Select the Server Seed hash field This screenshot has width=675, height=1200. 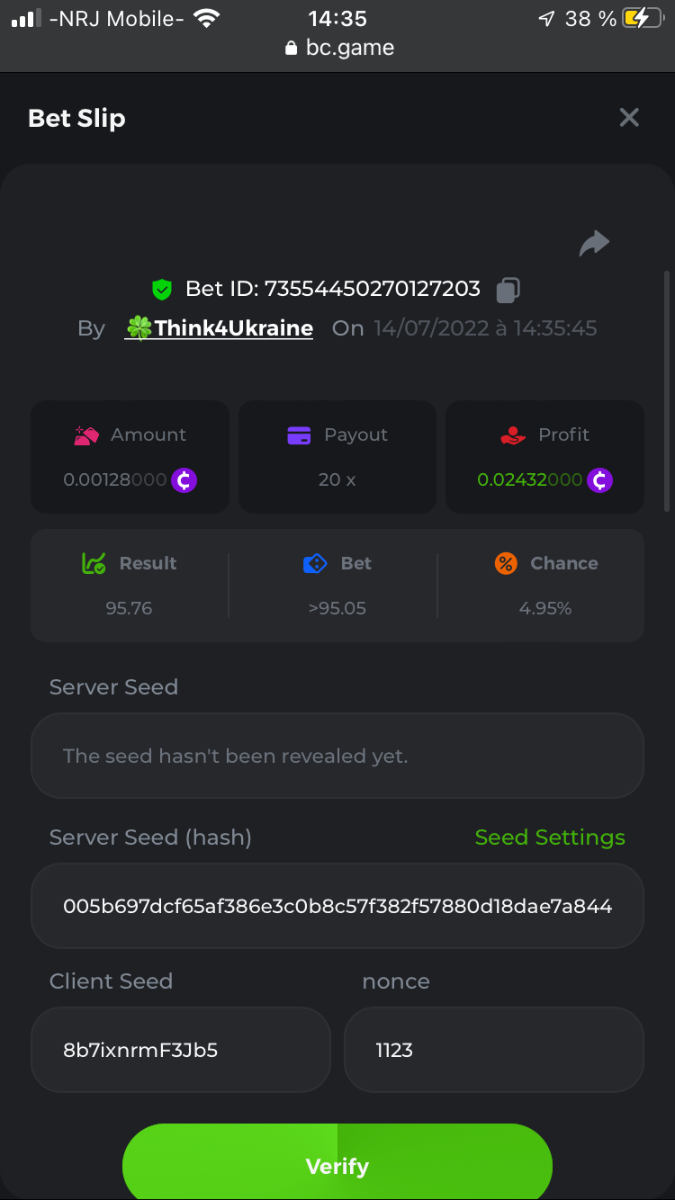(337, 907)
